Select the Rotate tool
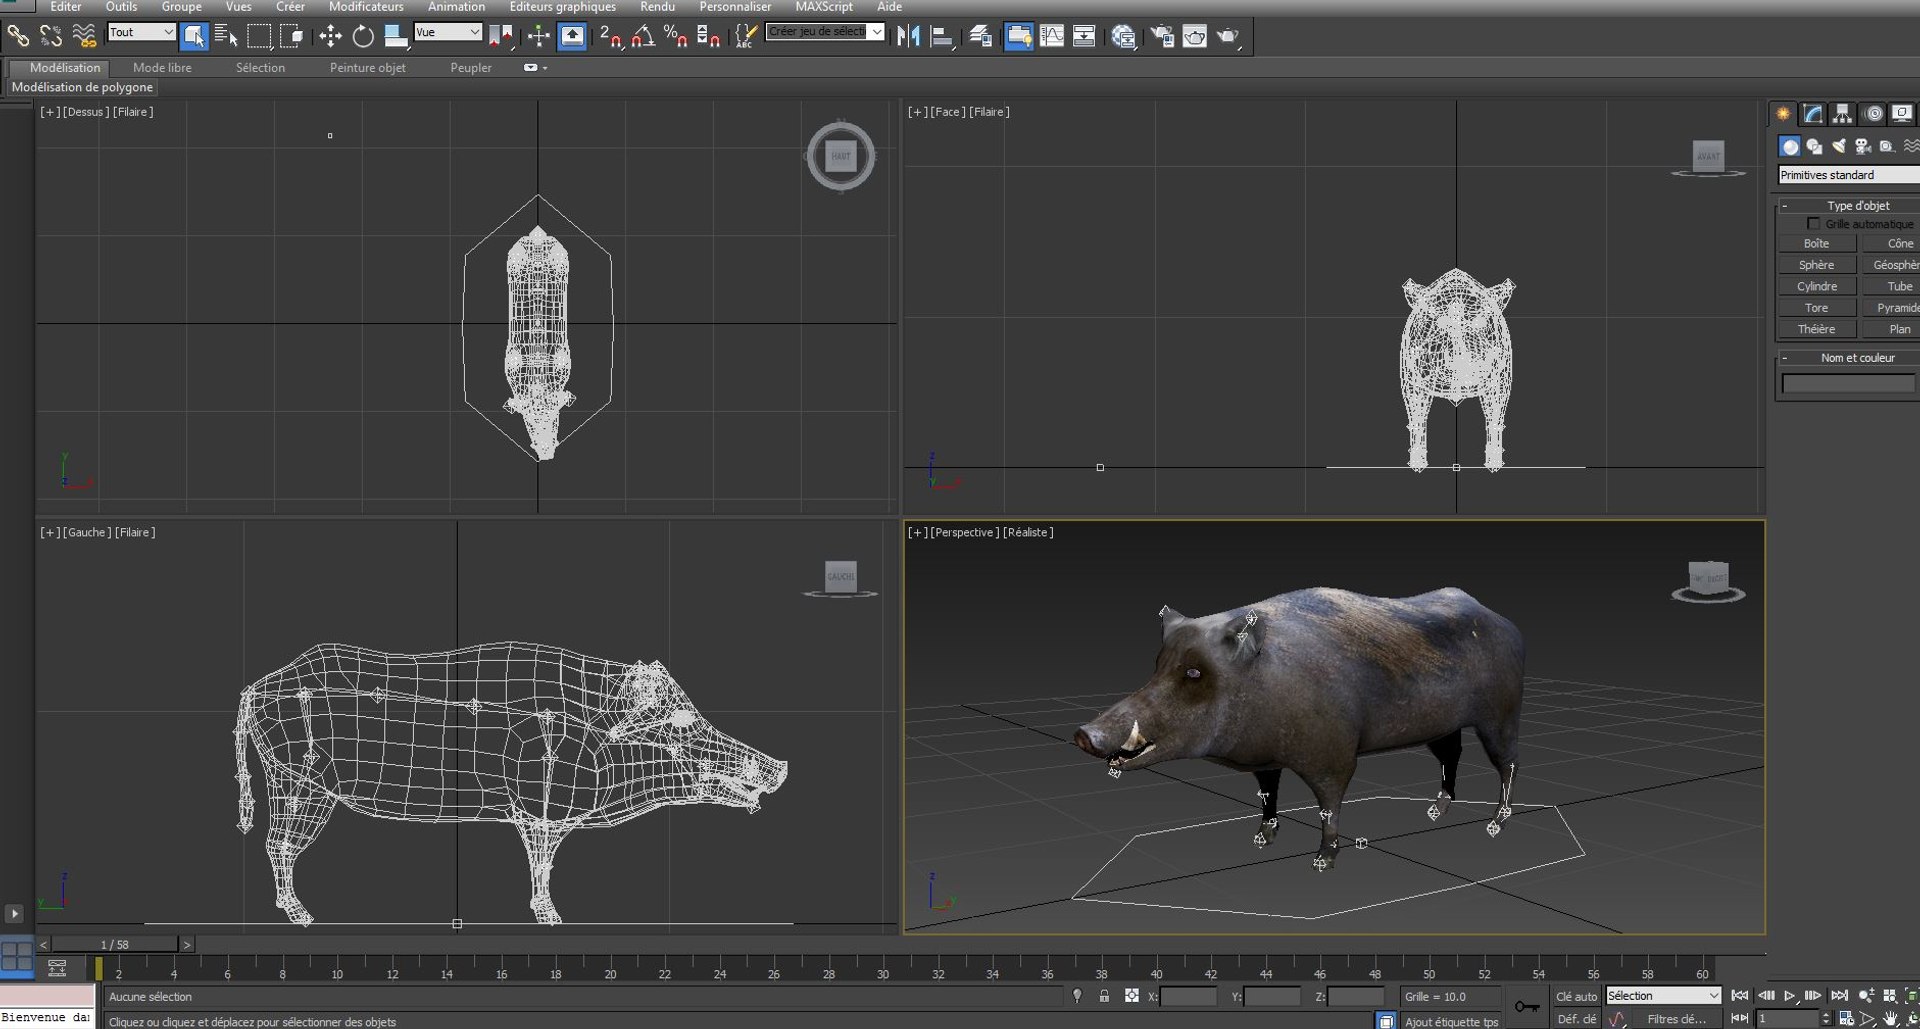1920x1029 pixels. 363,36
